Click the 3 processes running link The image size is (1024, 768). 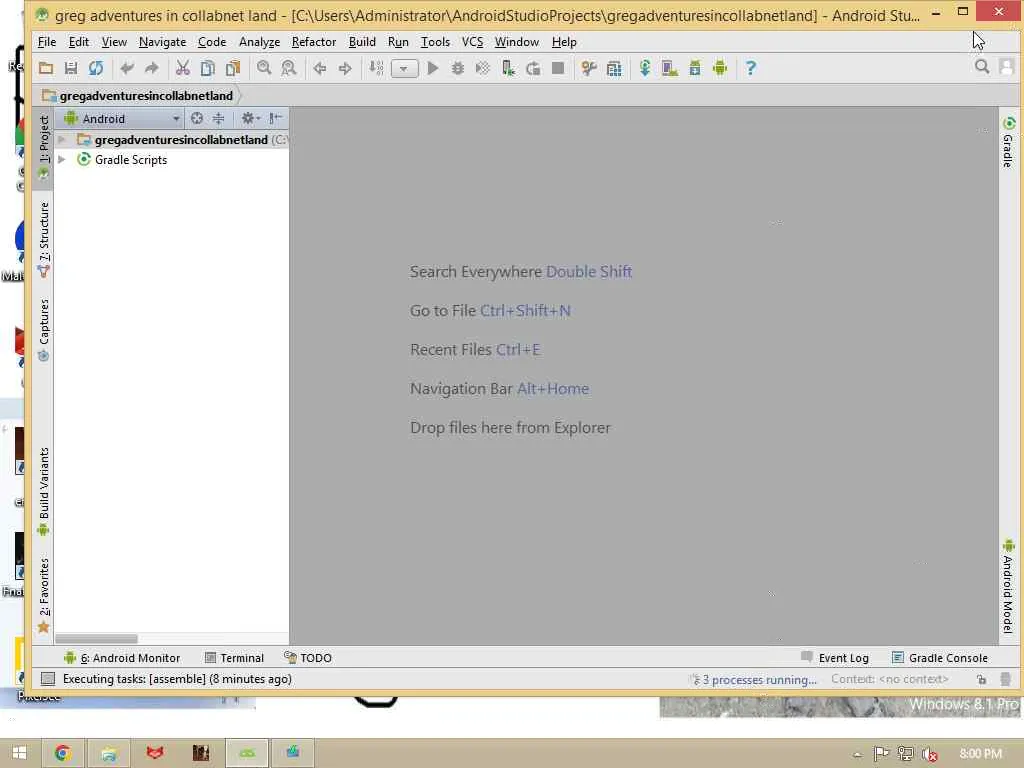click(x=760, y=680)
